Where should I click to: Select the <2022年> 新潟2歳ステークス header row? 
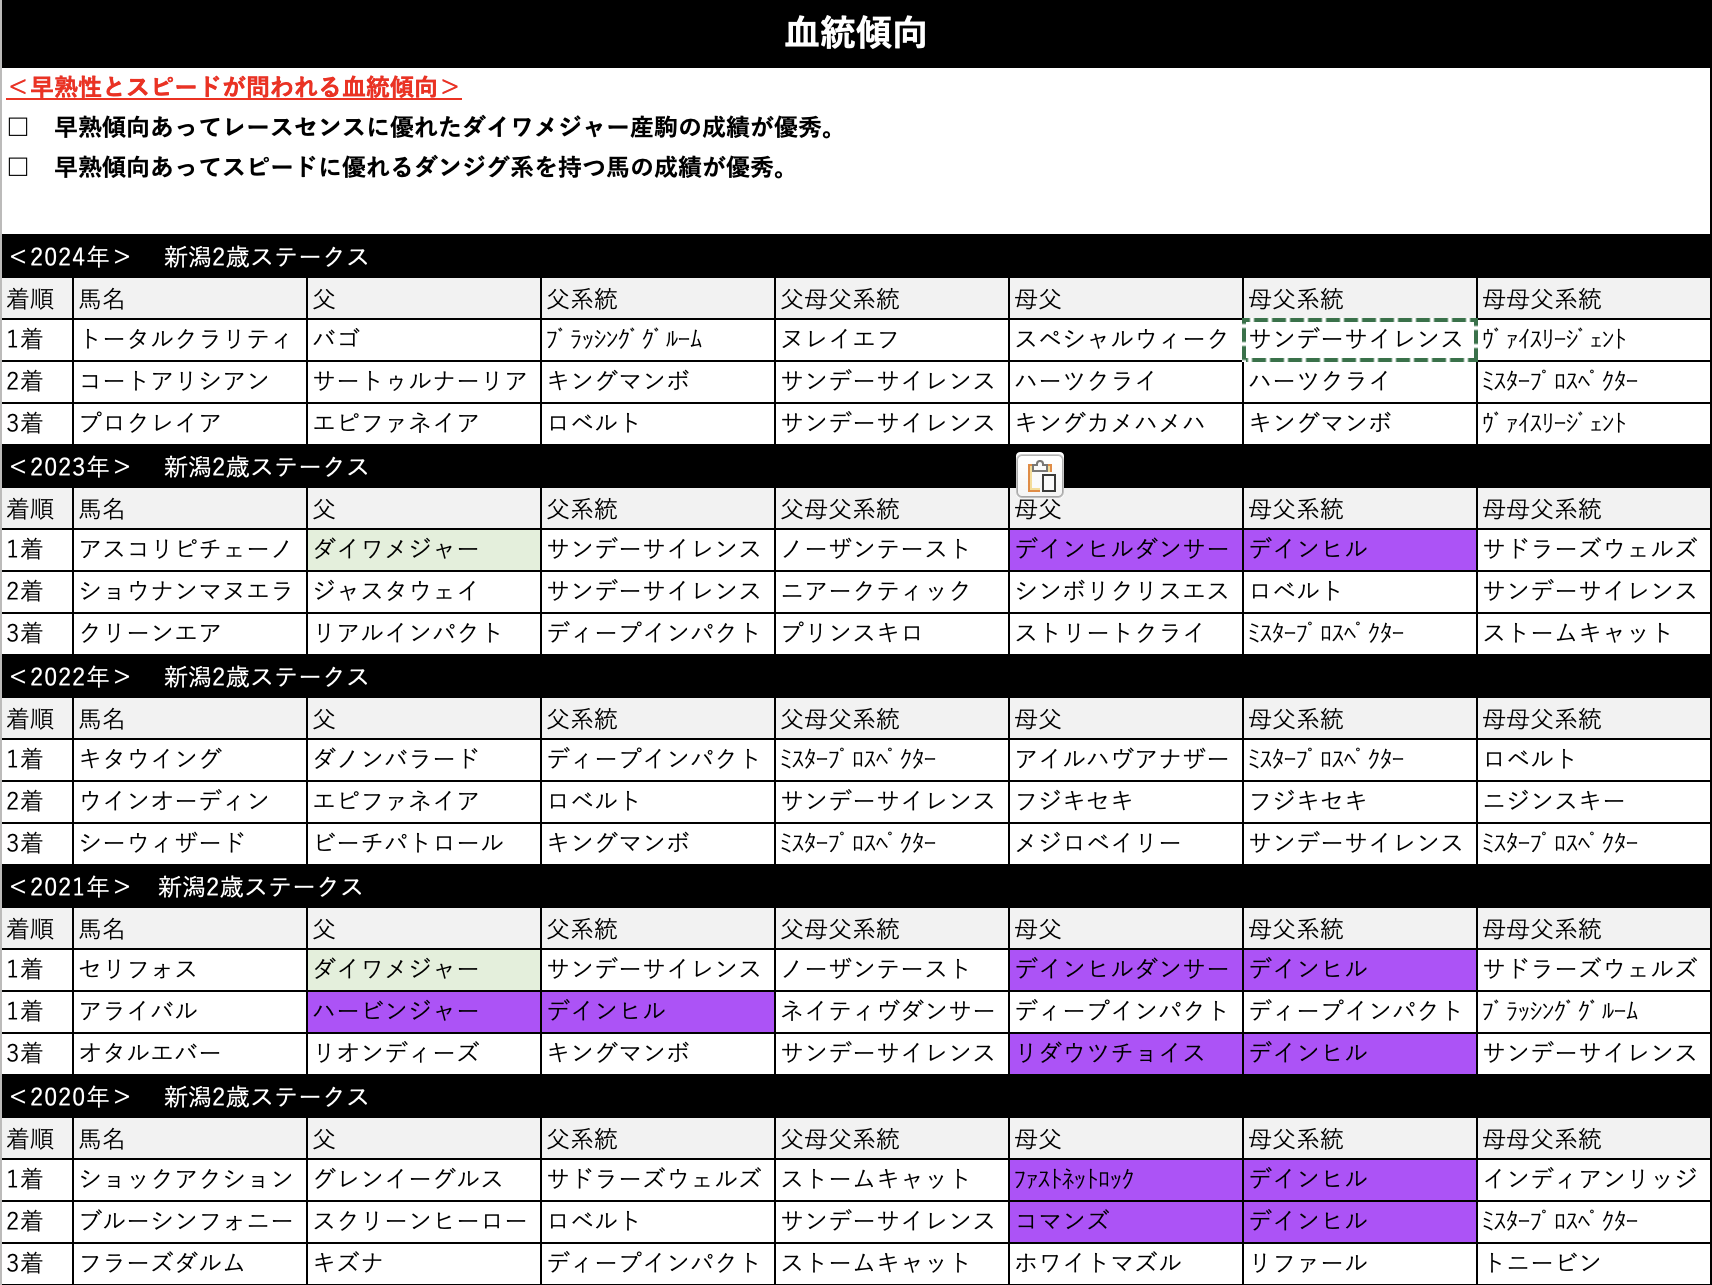coord(856,676)
